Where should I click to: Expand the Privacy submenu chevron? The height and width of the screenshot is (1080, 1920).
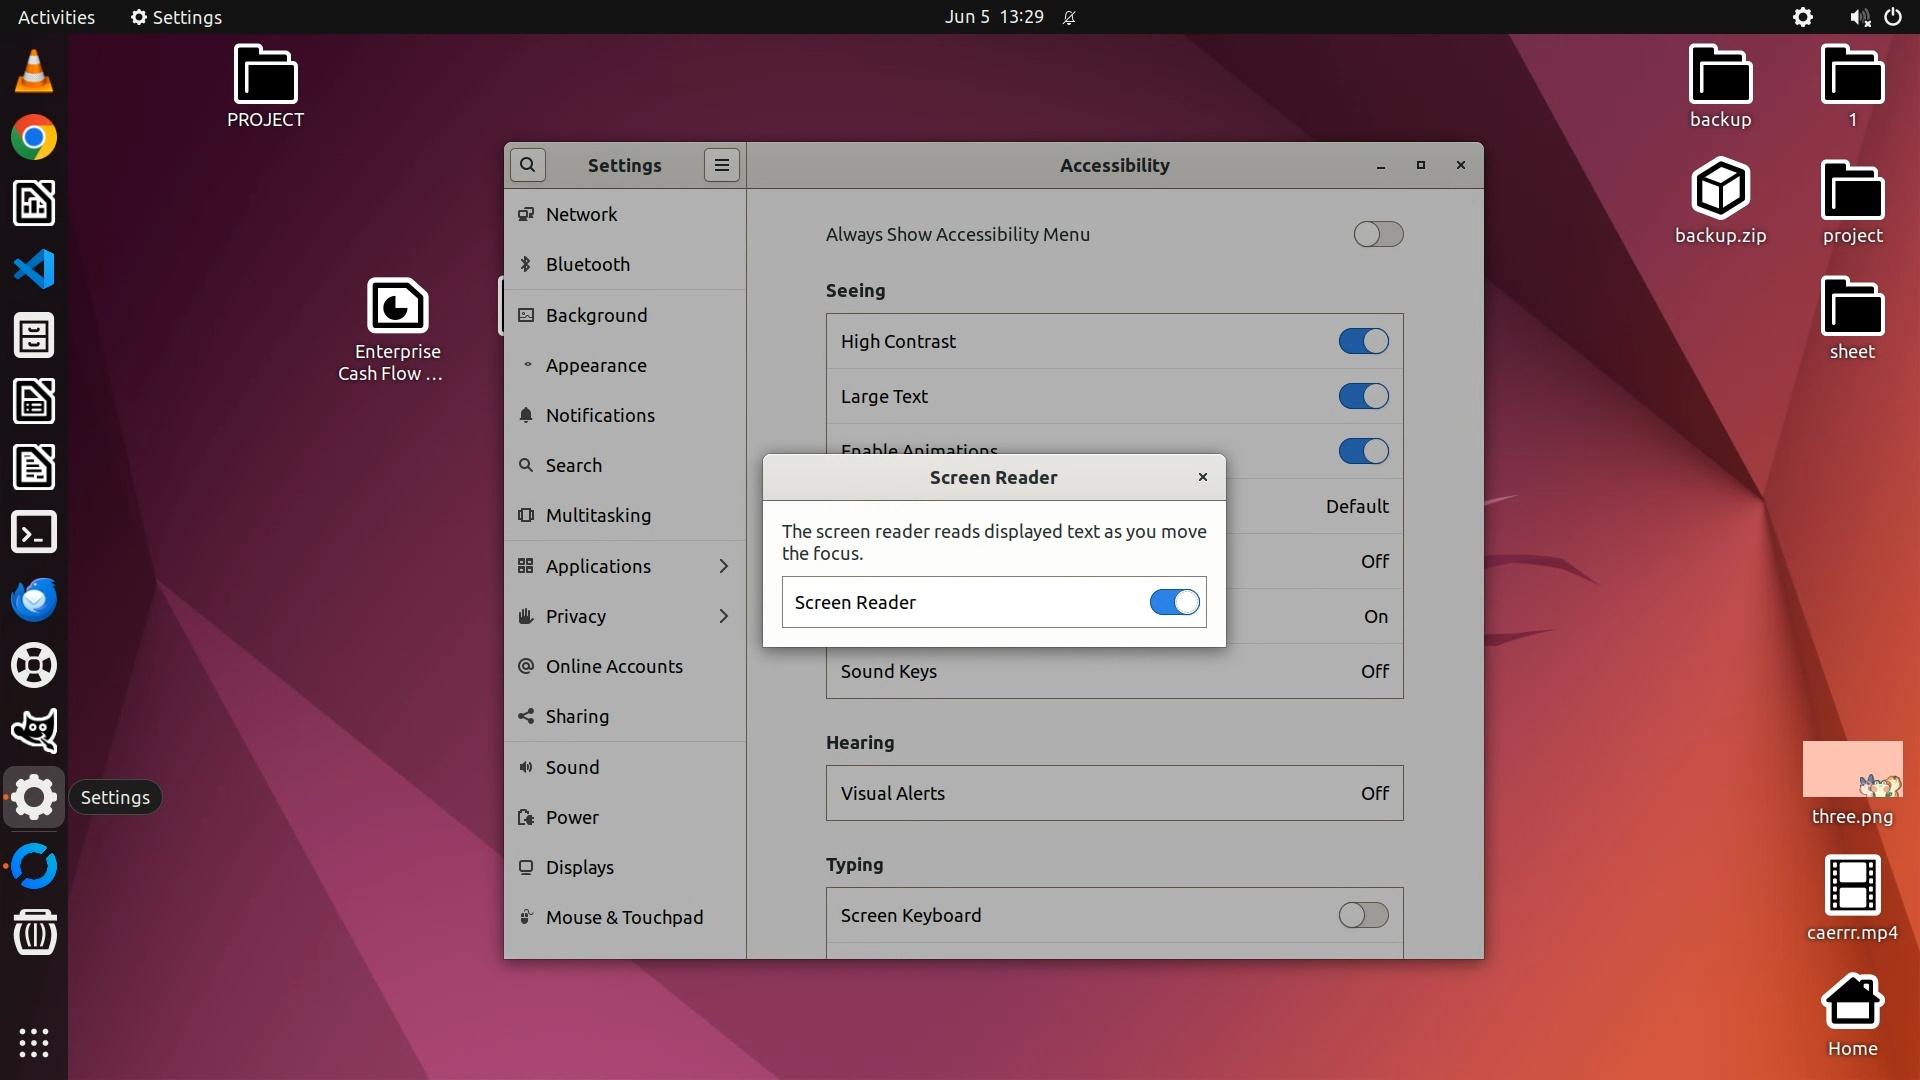(x=724, y=616)
